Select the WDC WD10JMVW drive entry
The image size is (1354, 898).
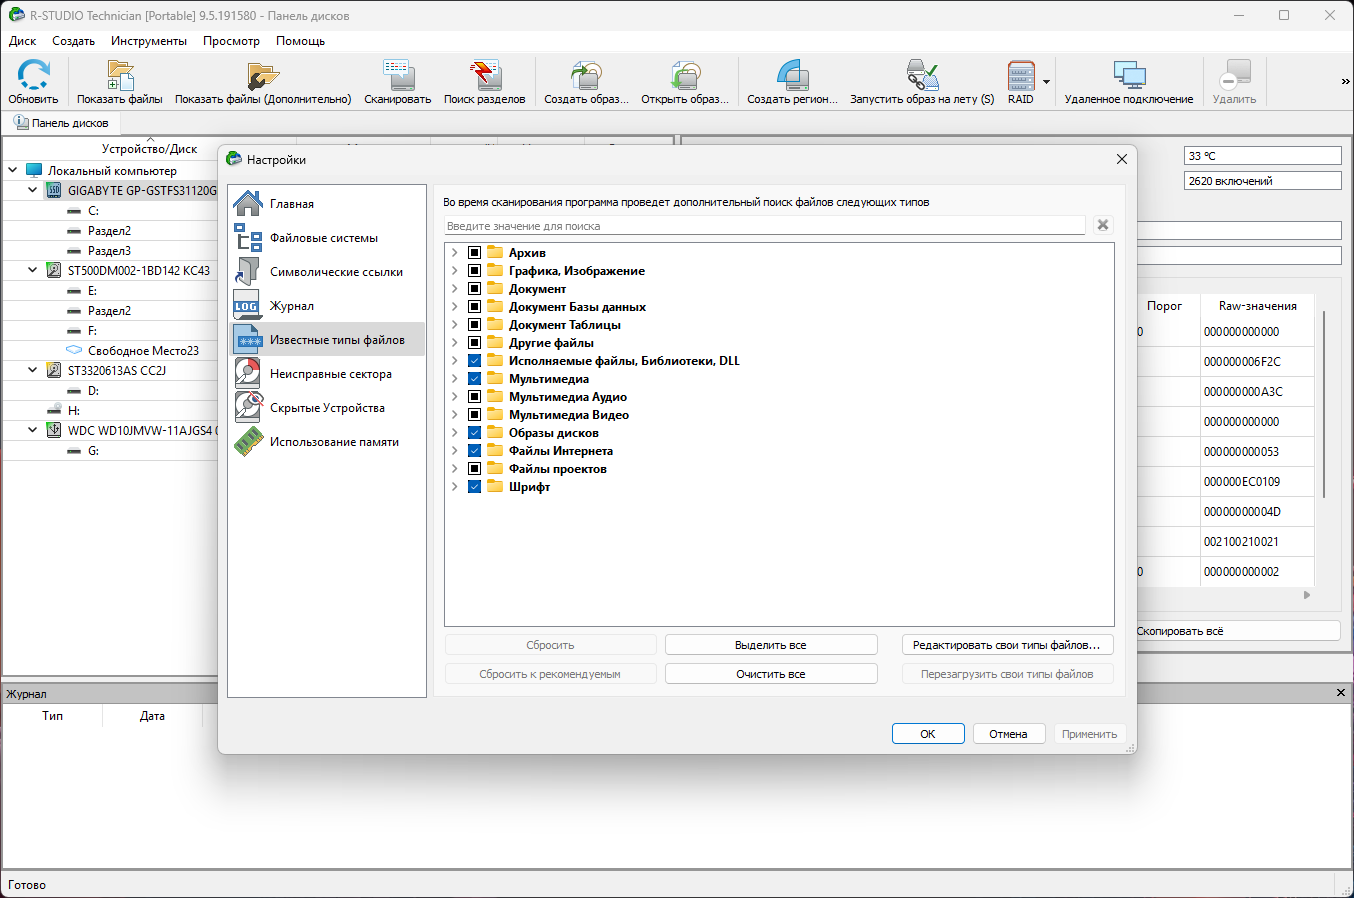pyautogui.click(x=141, y=430)
